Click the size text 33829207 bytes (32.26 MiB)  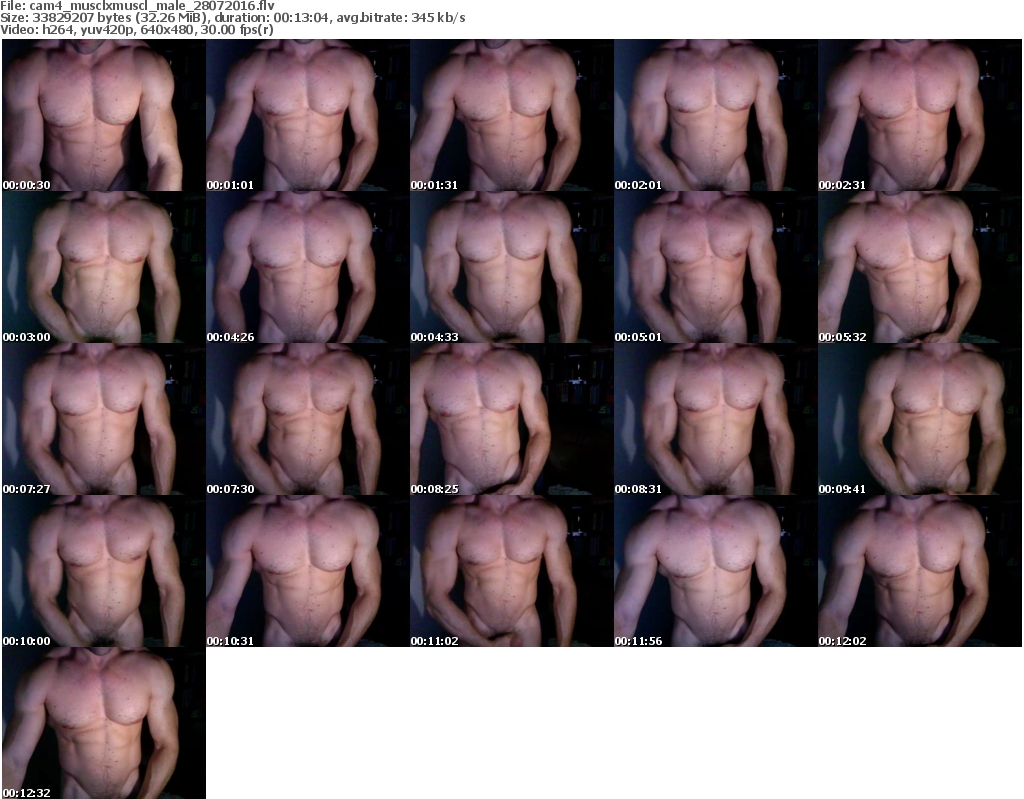pos(119,18)
